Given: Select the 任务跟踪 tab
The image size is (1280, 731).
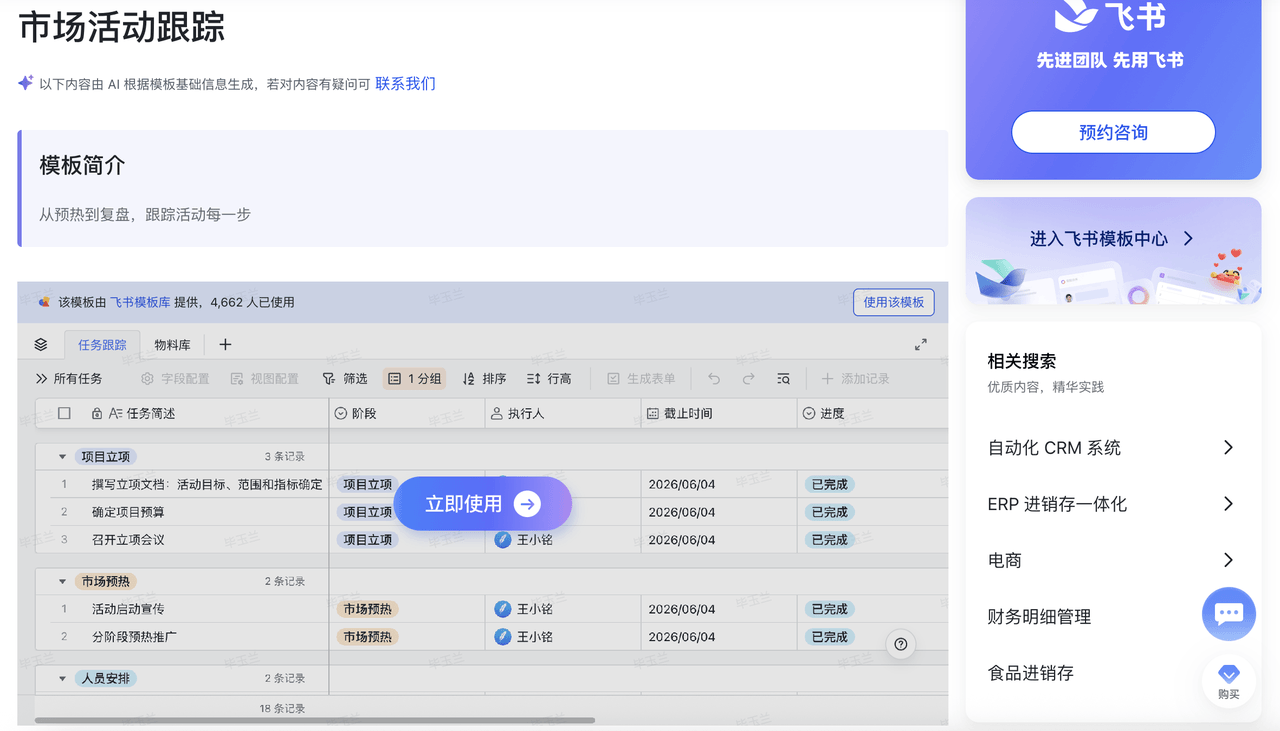Looking at the screenshot, I should point(102,345).
